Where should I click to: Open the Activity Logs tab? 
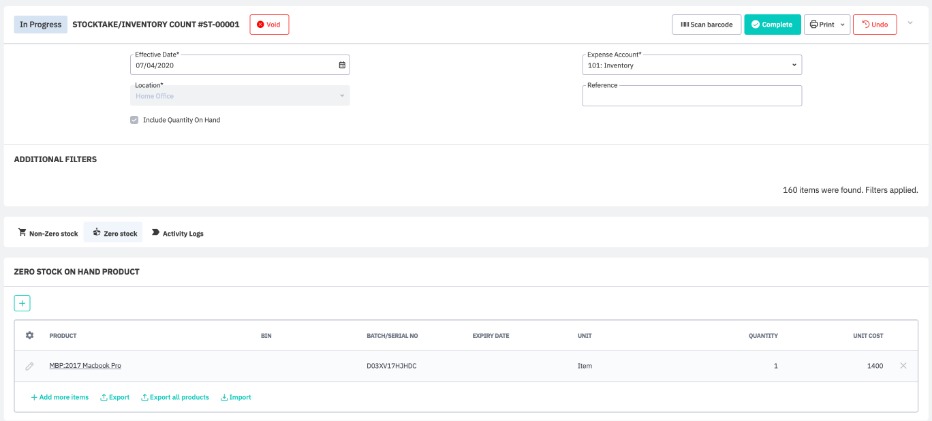177,233
